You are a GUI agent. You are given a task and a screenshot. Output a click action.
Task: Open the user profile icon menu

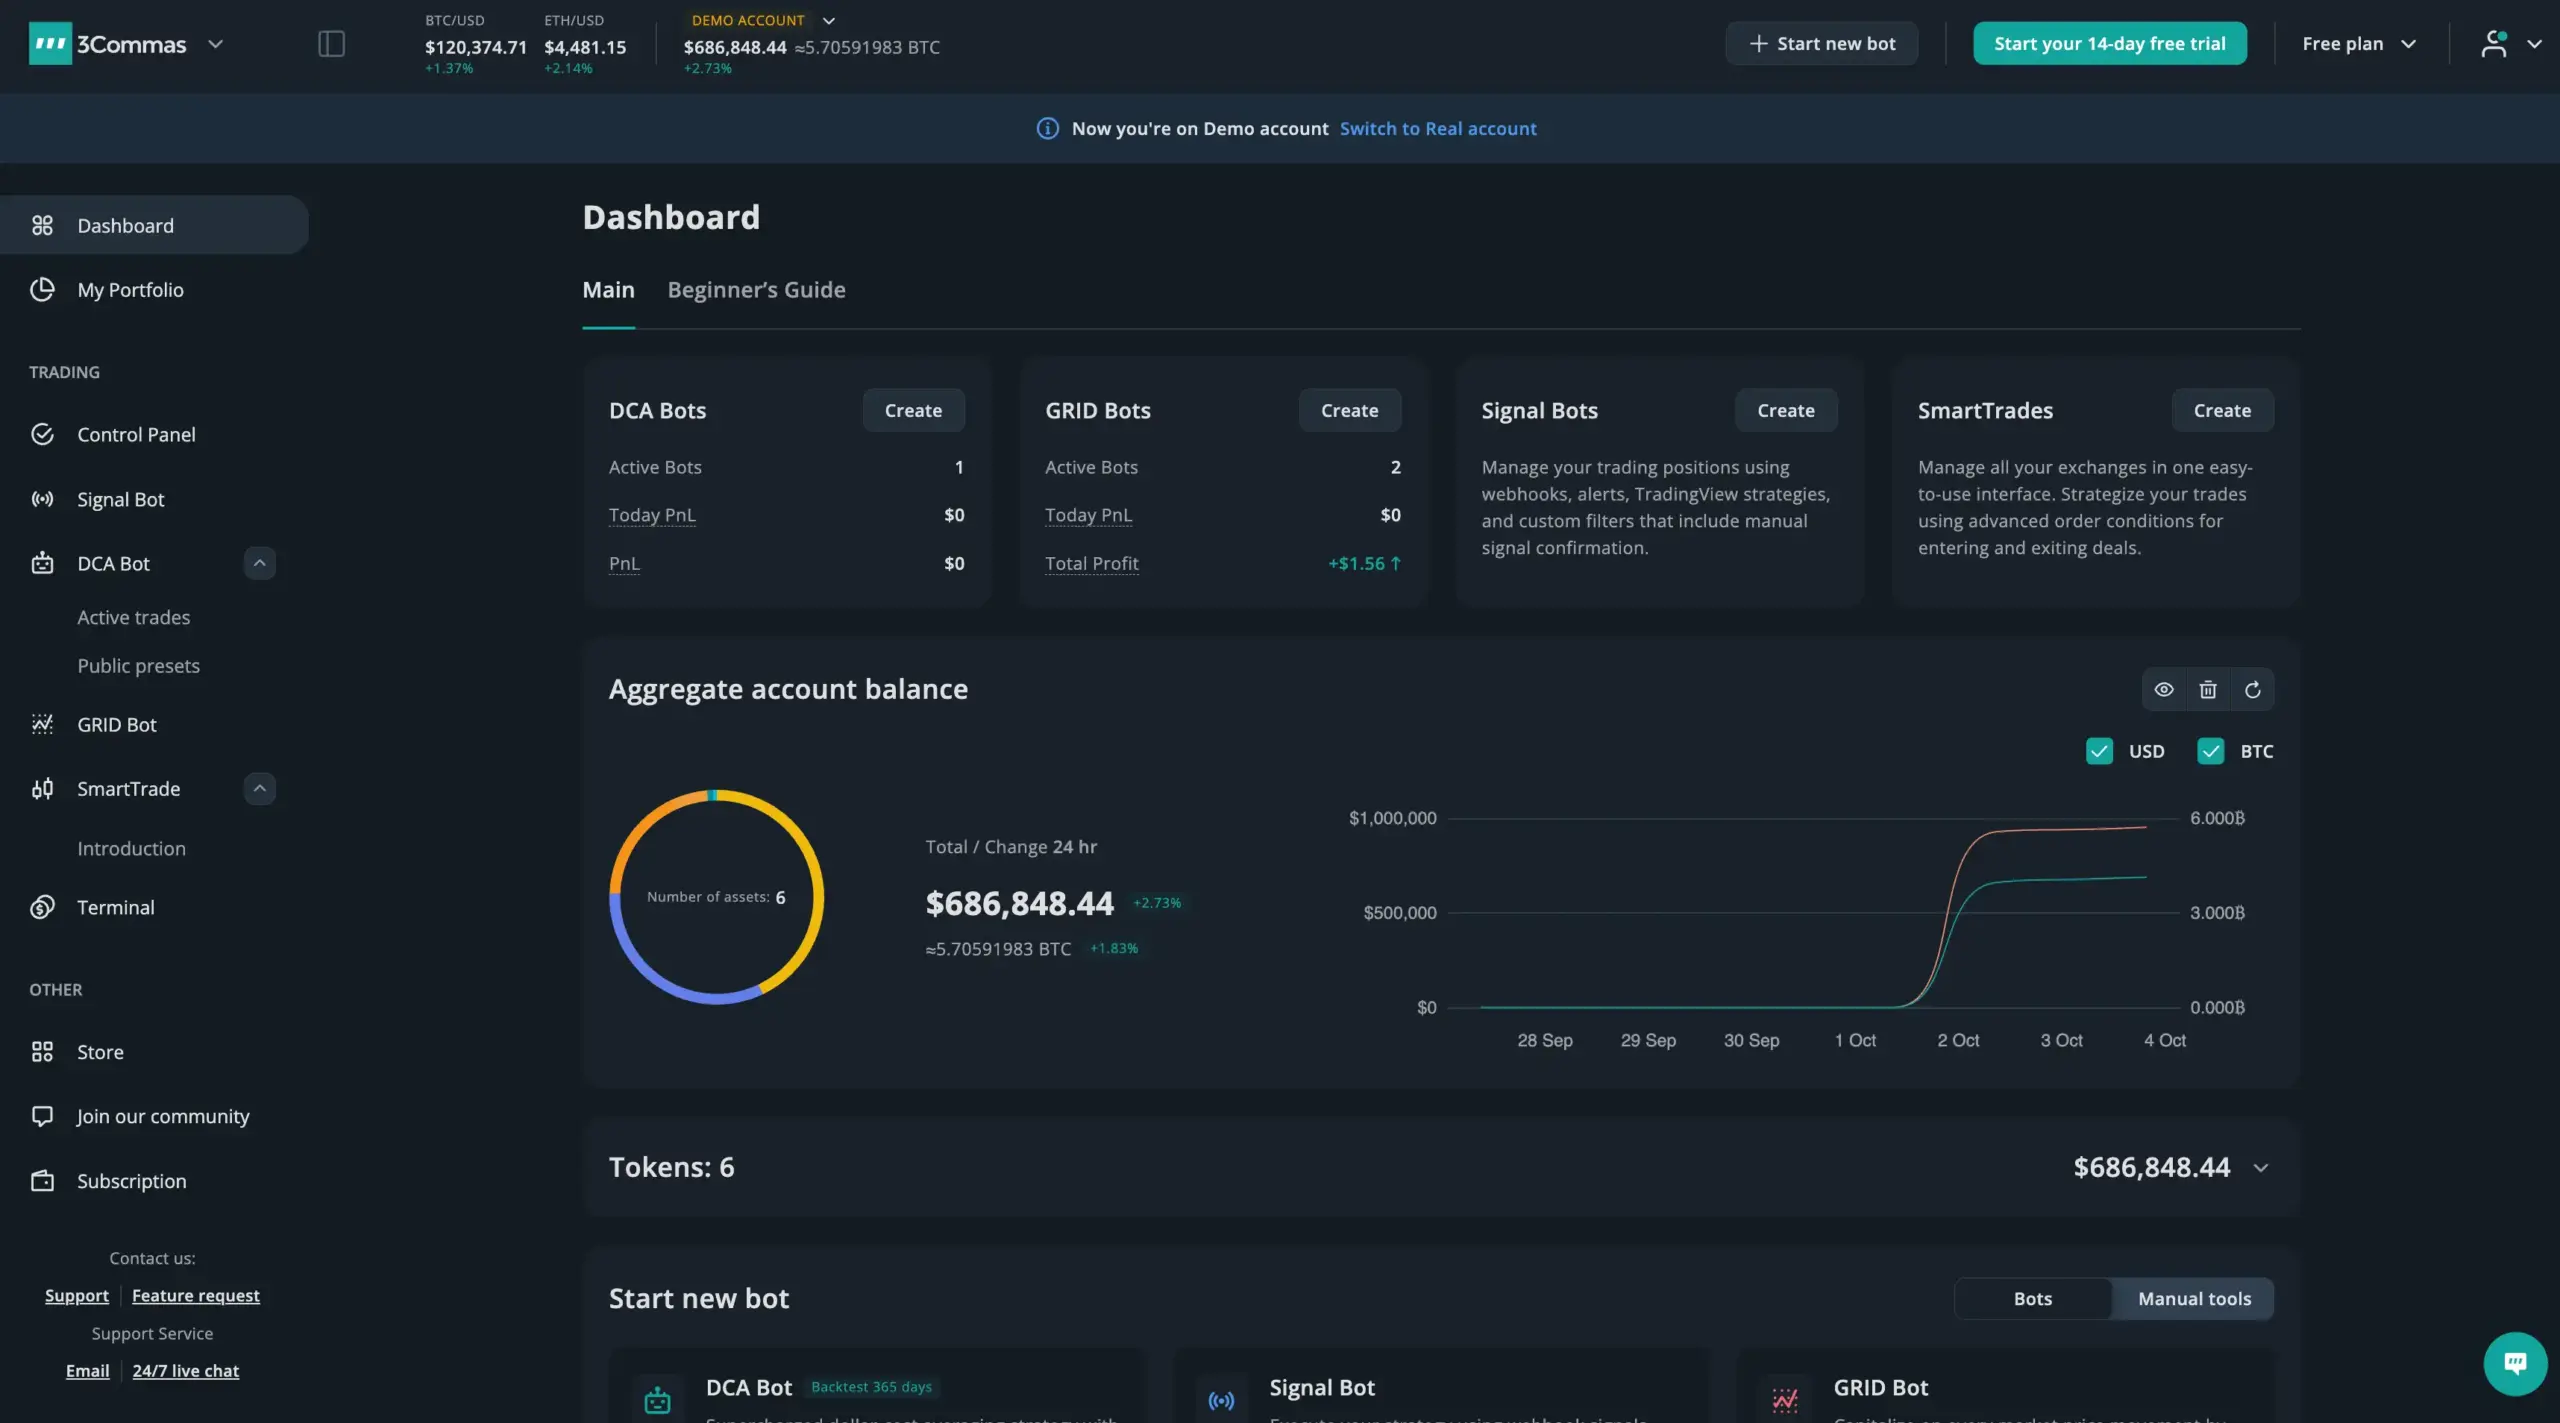(x=2494, y=44)
